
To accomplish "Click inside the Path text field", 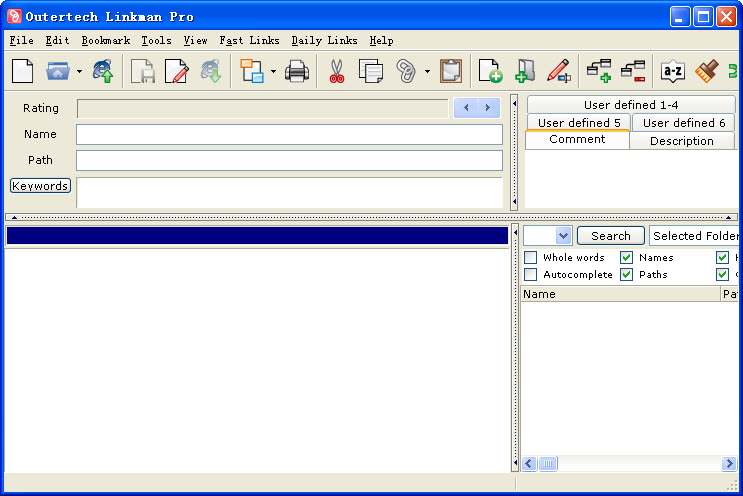I will pos(289,161).
